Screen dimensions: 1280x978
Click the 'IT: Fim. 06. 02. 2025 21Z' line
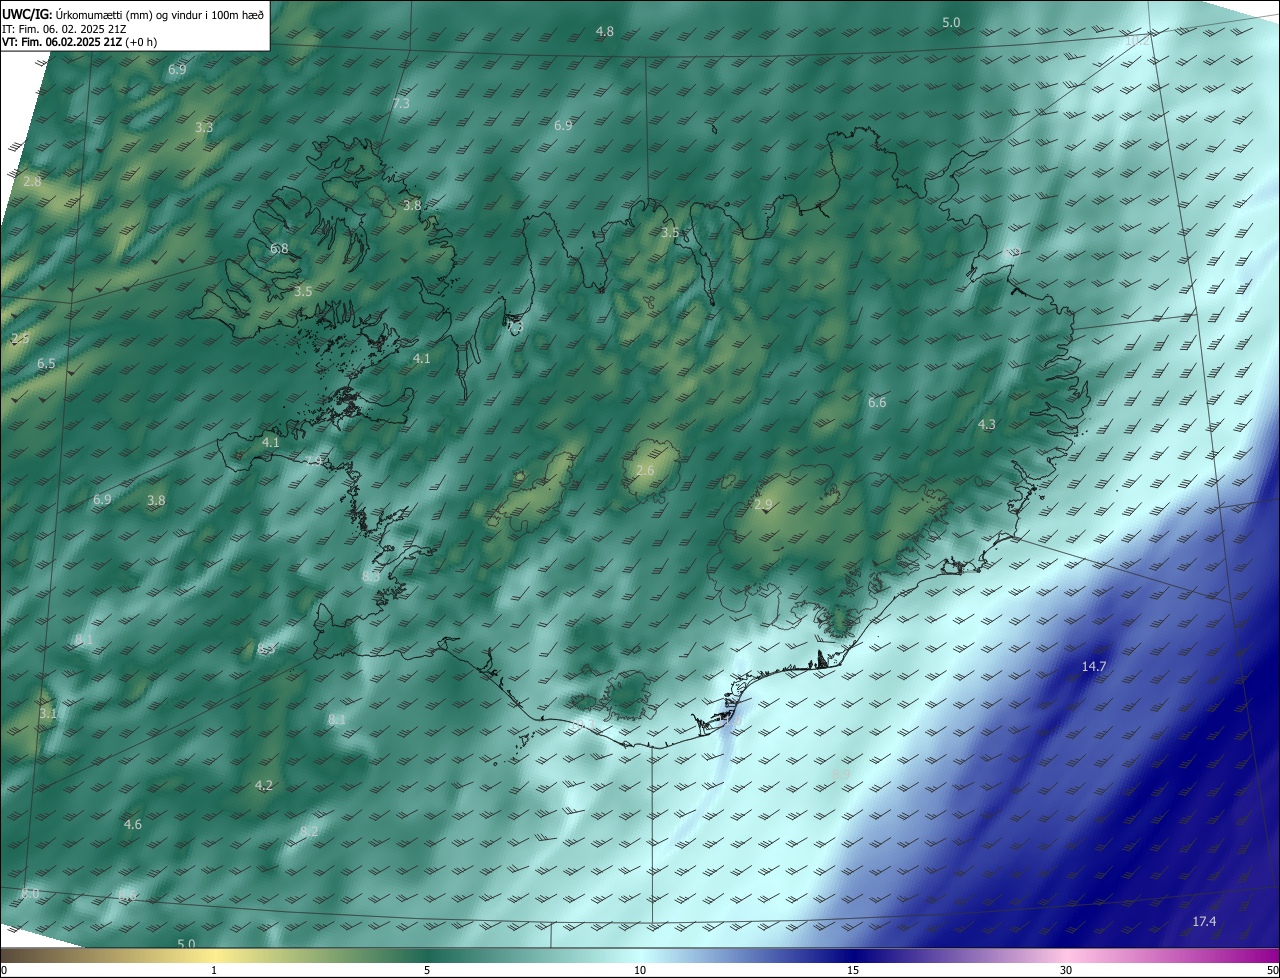coord(63,29)
